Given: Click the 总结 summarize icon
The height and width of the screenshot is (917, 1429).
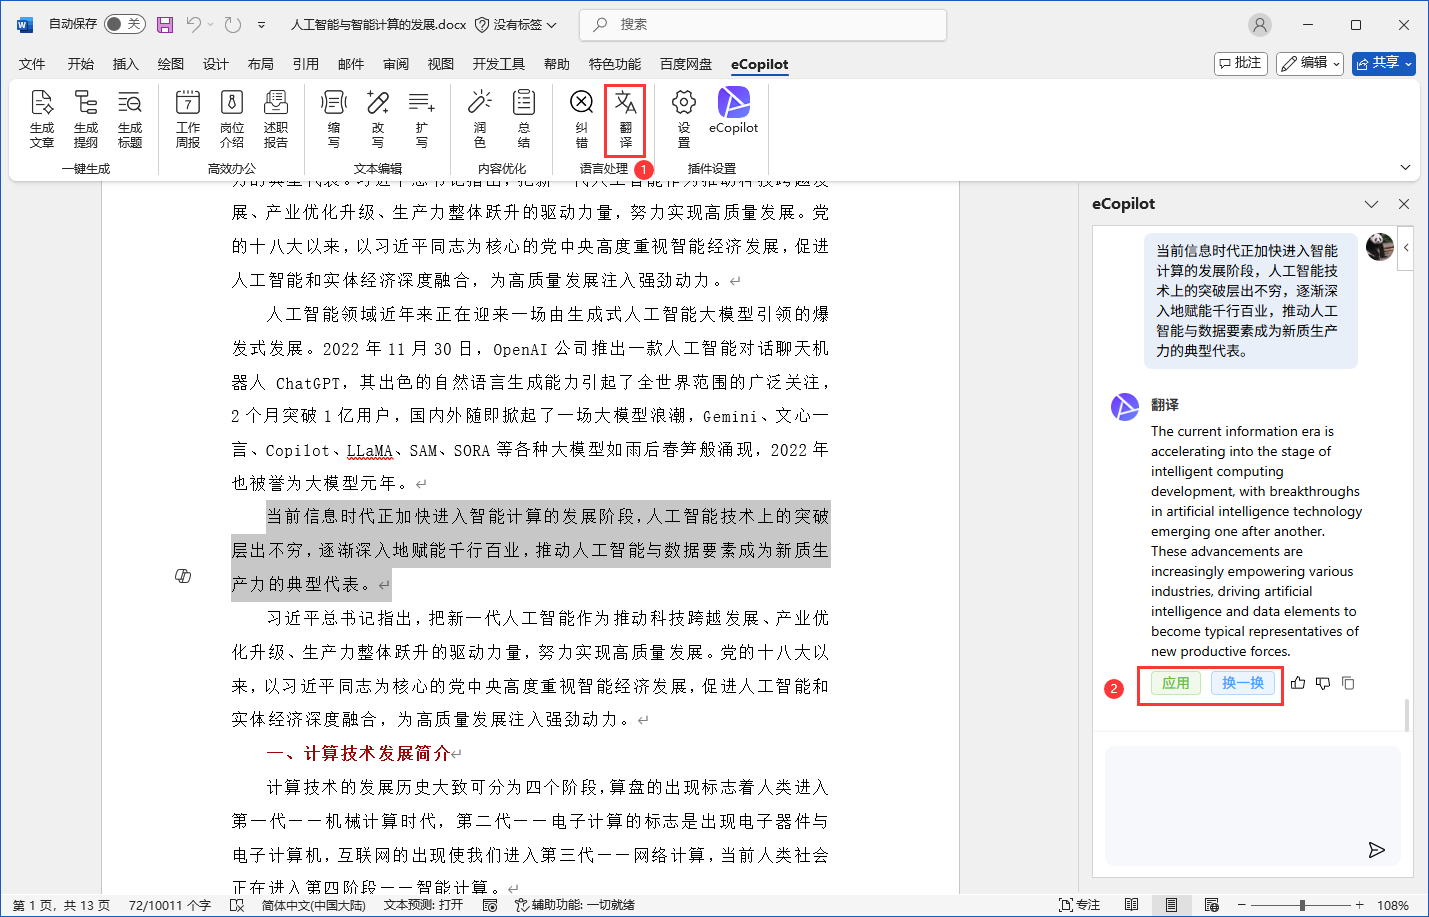Looking at the screenshot, I should point(524,118).
